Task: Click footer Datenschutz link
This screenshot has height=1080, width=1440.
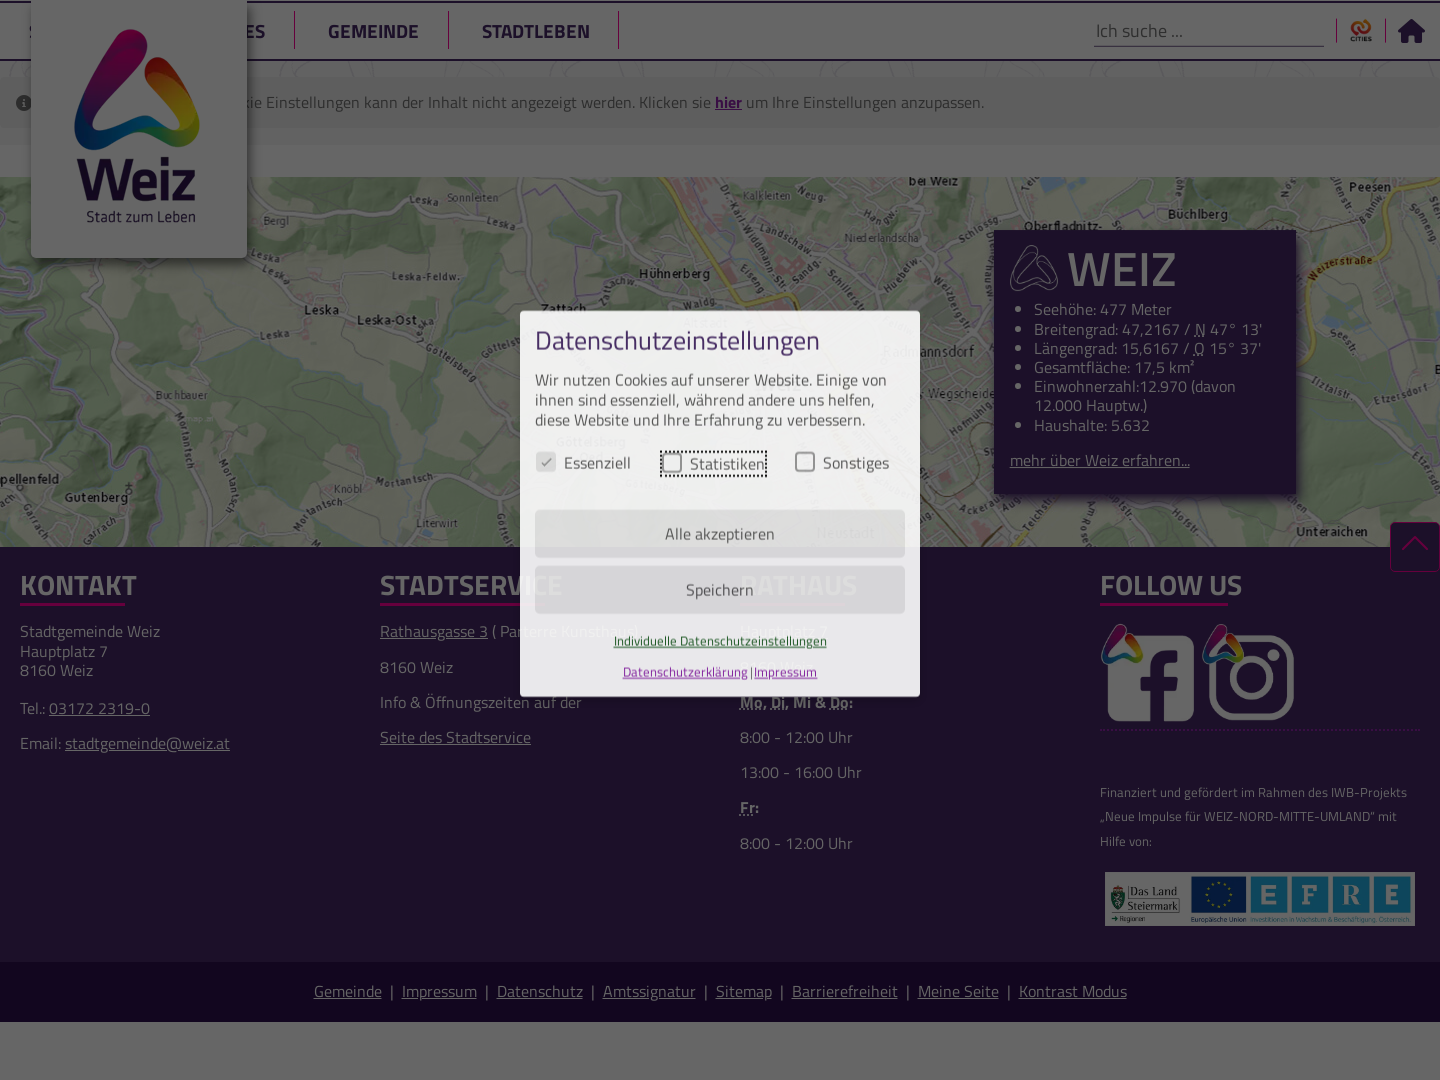Action: pos(540,991)
